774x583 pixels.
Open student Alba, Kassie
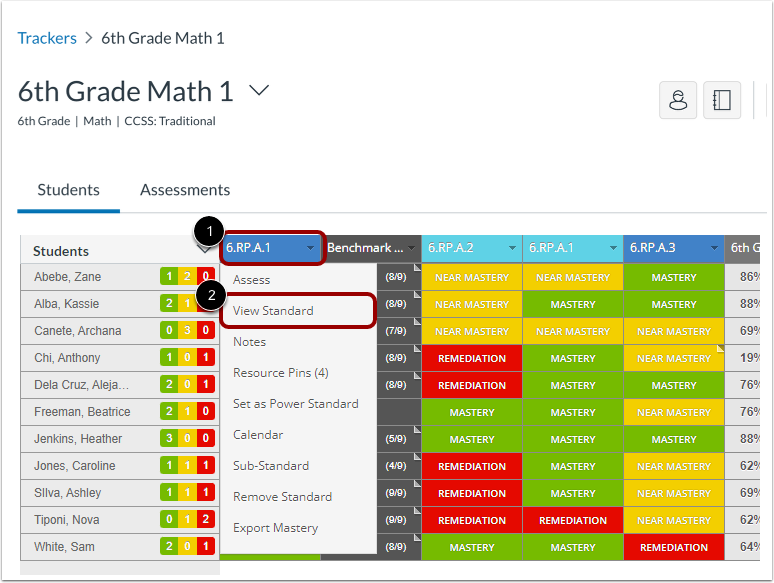[67, 304]
